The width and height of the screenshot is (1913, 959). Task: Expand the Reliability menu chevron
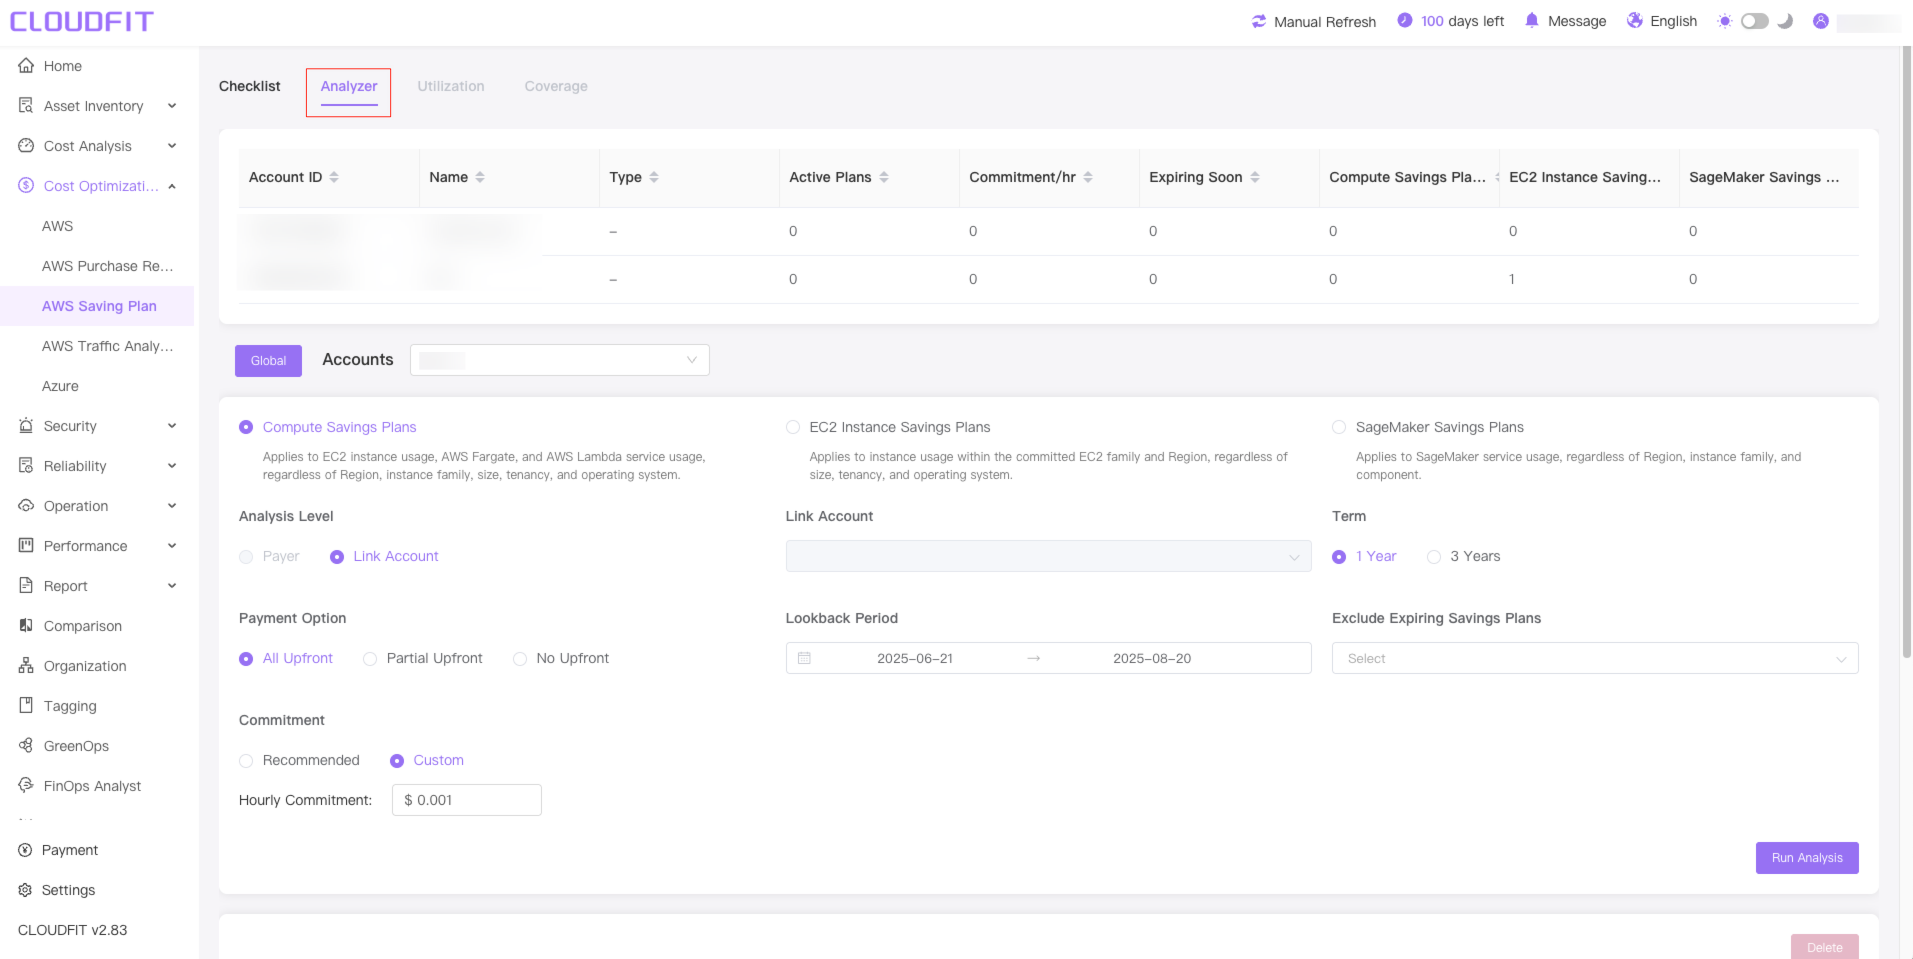172,466
